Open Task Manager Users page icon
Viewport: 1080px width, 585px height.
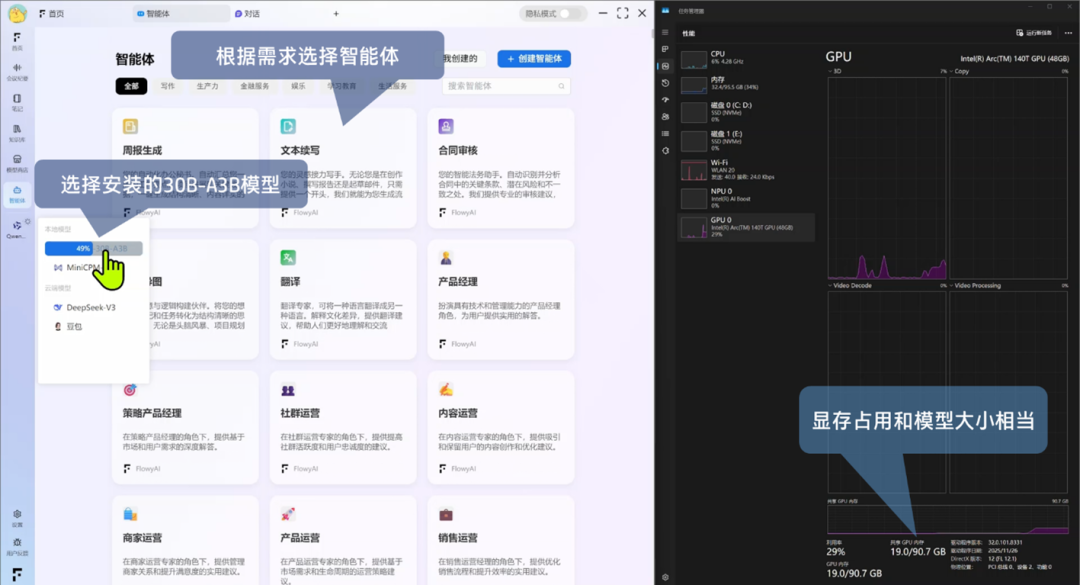point(665,116)
